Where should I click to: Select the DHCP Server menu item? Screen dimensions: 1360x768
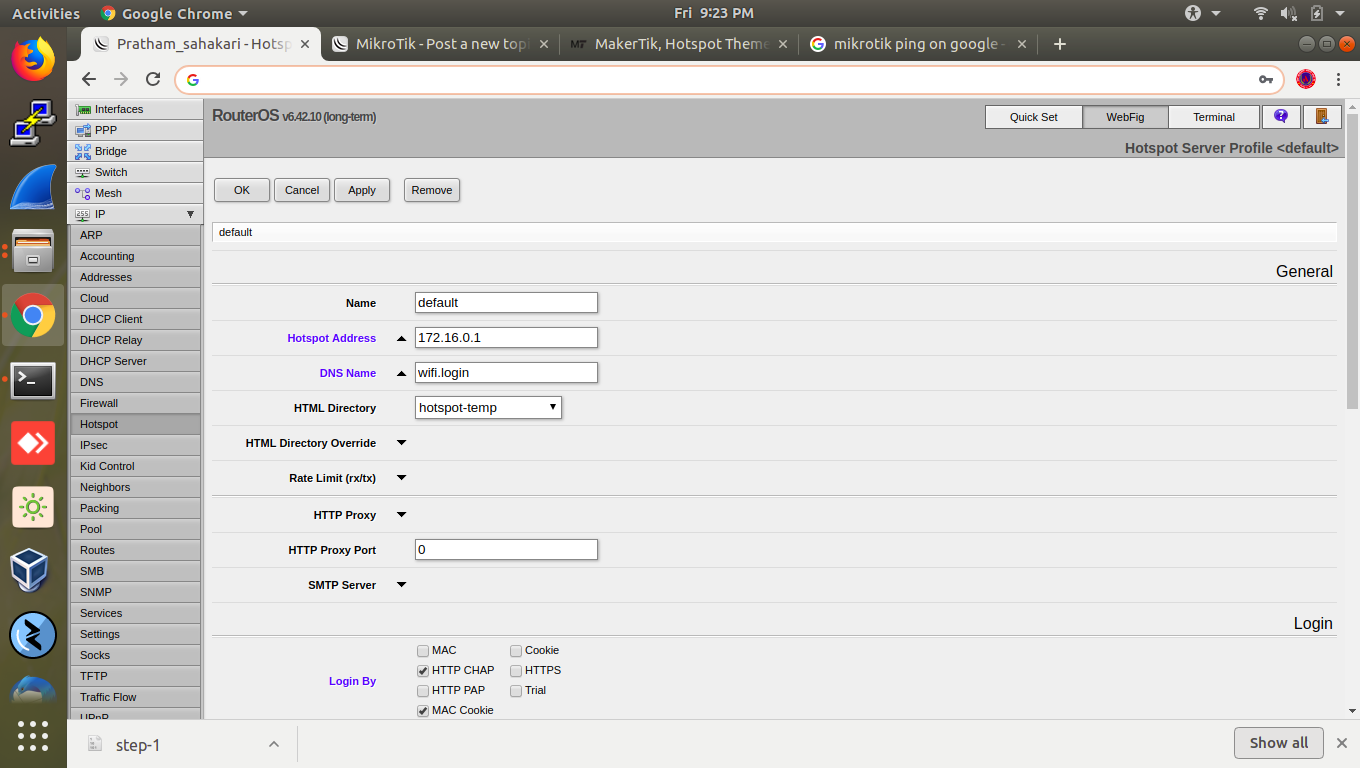pos(135,361)
